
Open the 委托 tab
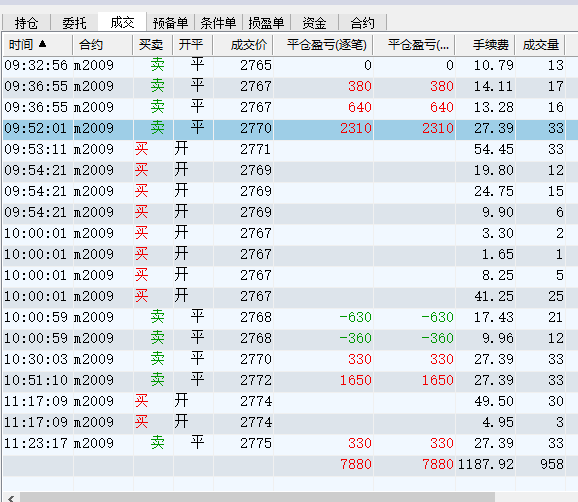click(x=74, y=23)
